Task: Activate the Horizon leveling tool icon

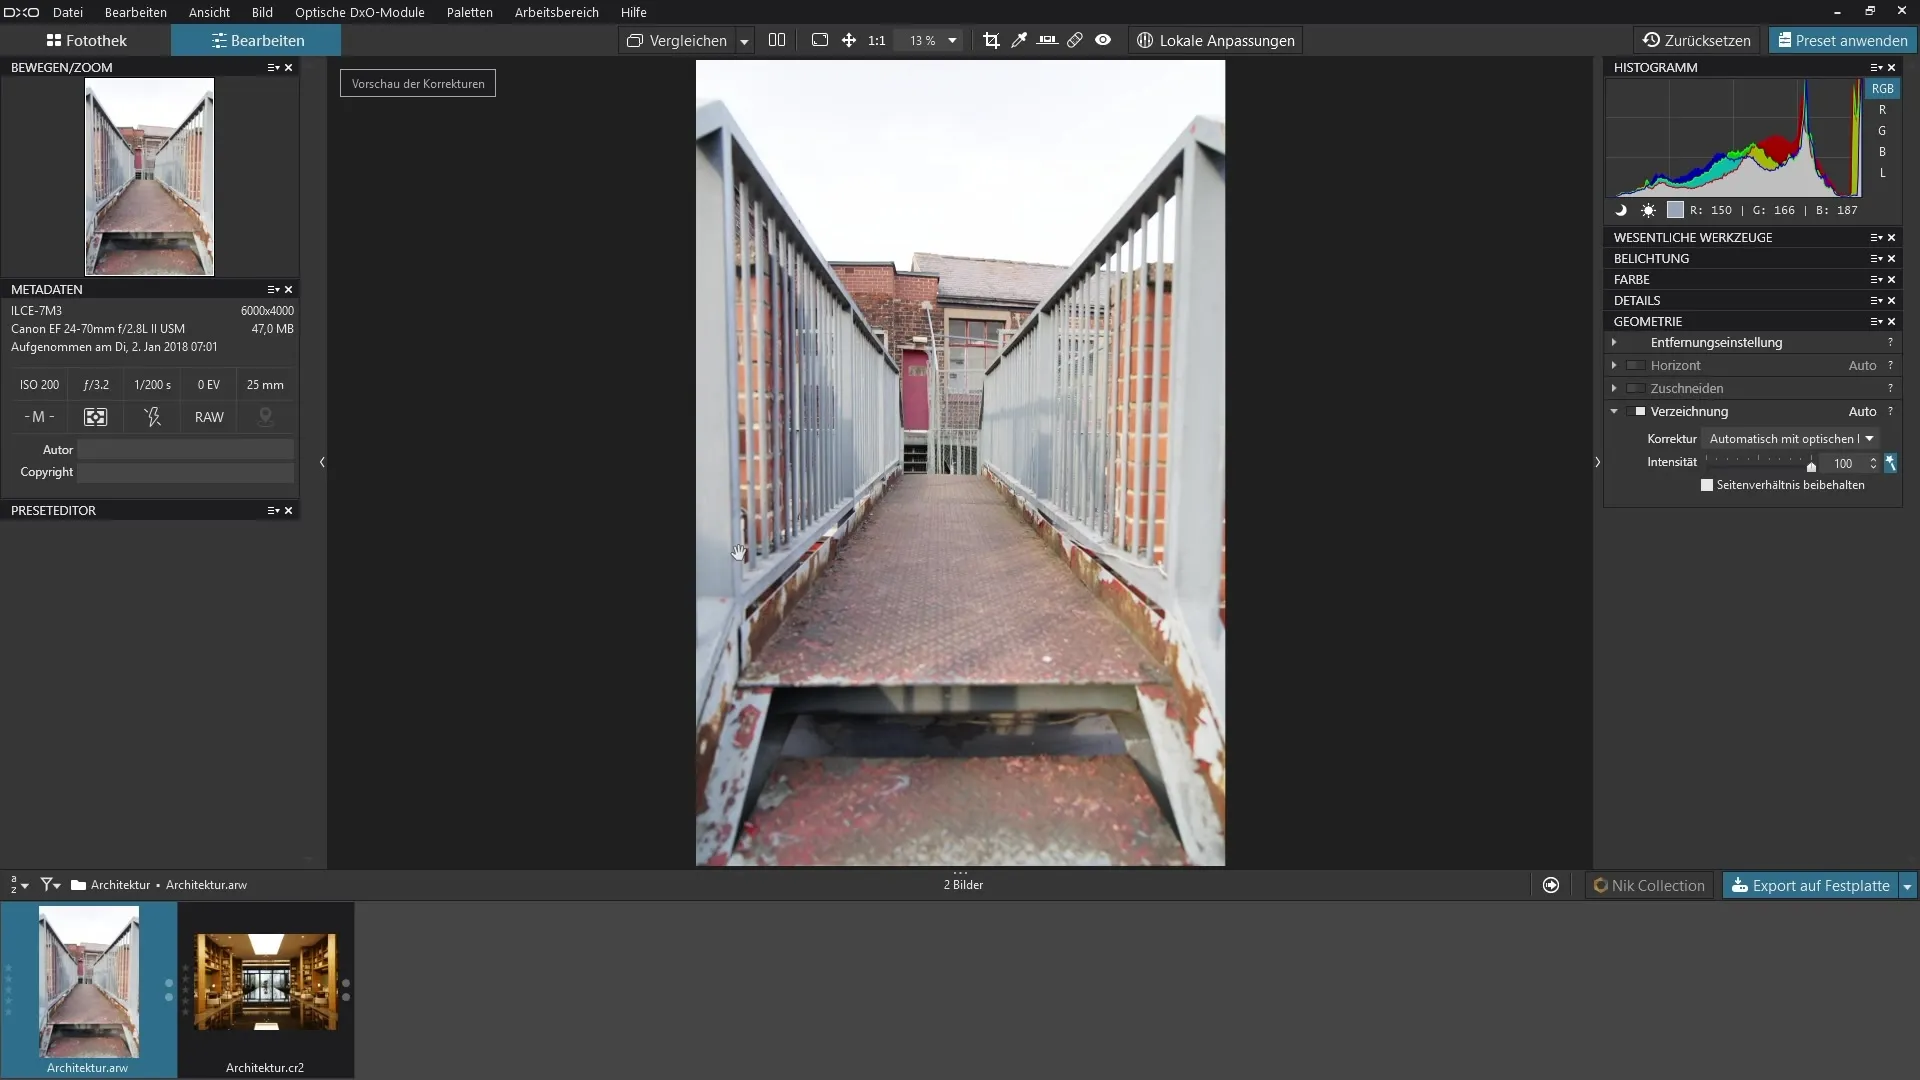Action: pos(1047,40)
